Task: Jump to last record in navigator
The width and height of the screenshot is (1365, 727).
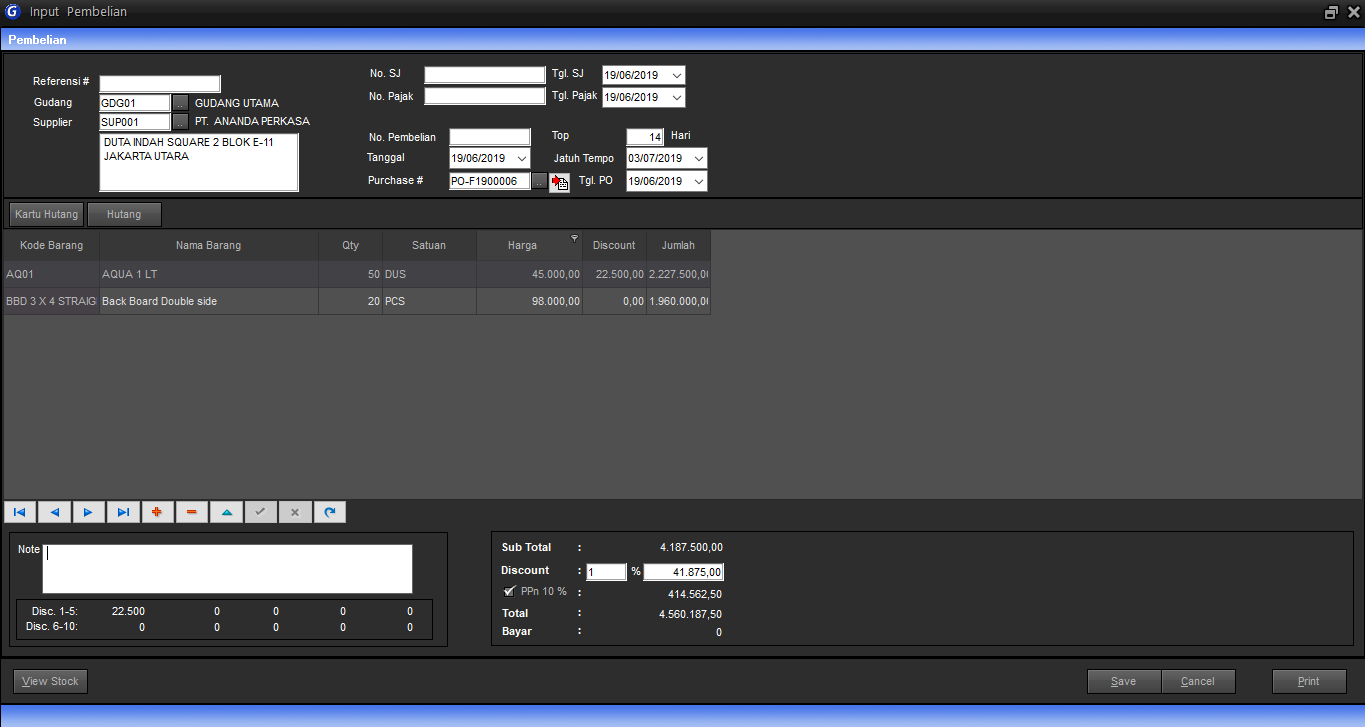Action: click(123, 512)
